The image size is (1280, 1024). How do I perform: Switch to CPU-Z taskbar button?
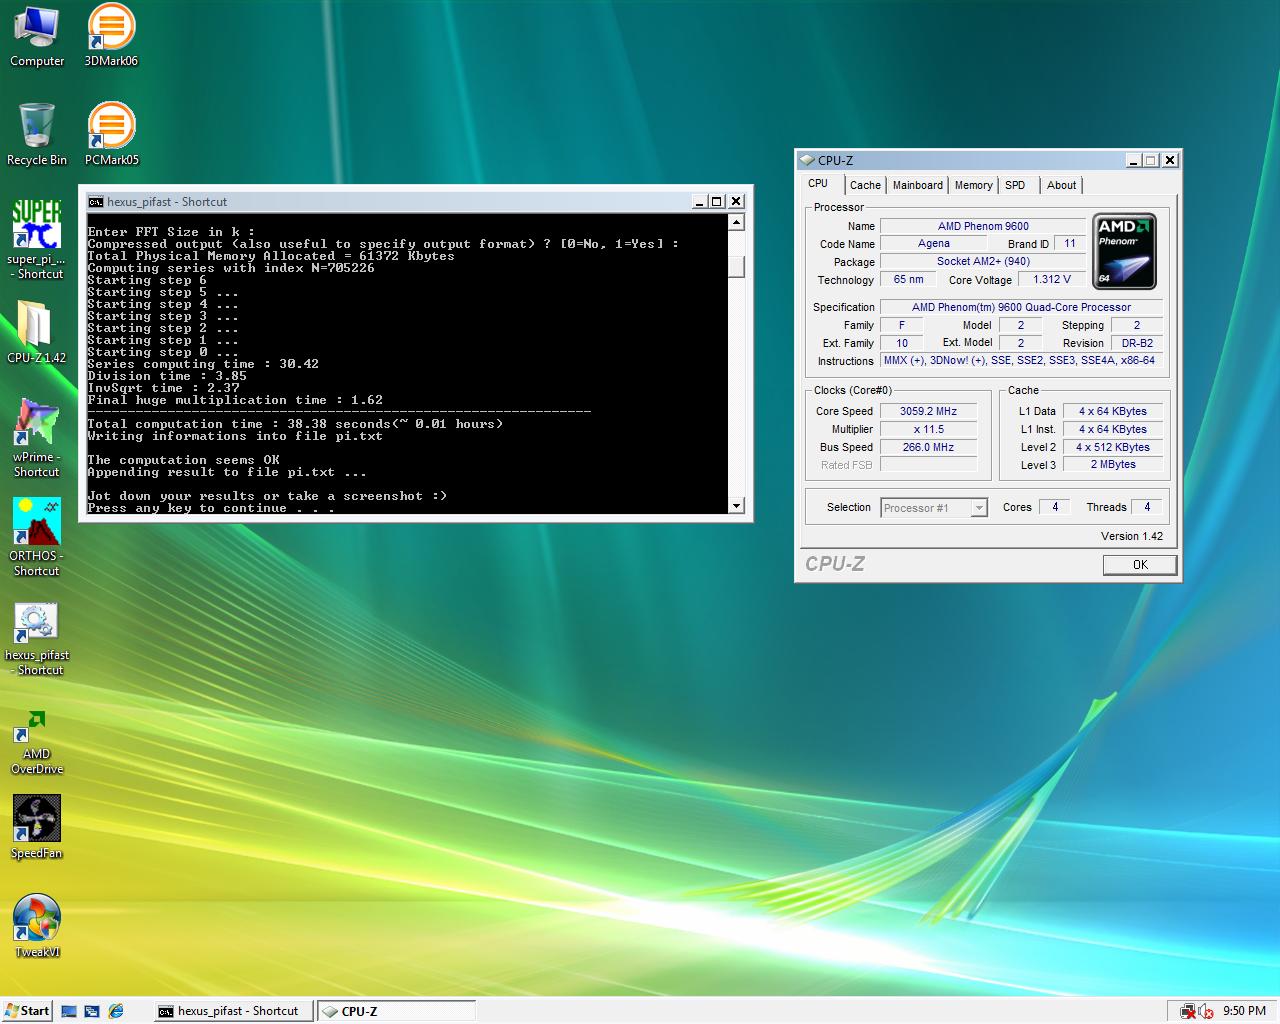tap(396, 1011)
